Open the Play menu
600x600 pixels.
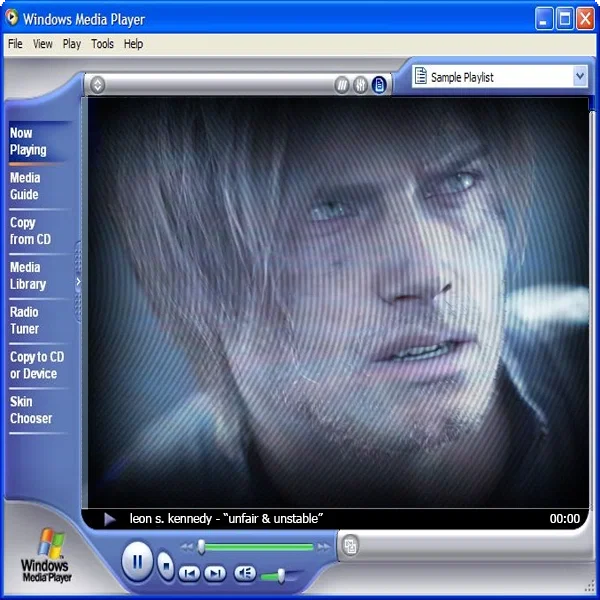click(72, 44)
